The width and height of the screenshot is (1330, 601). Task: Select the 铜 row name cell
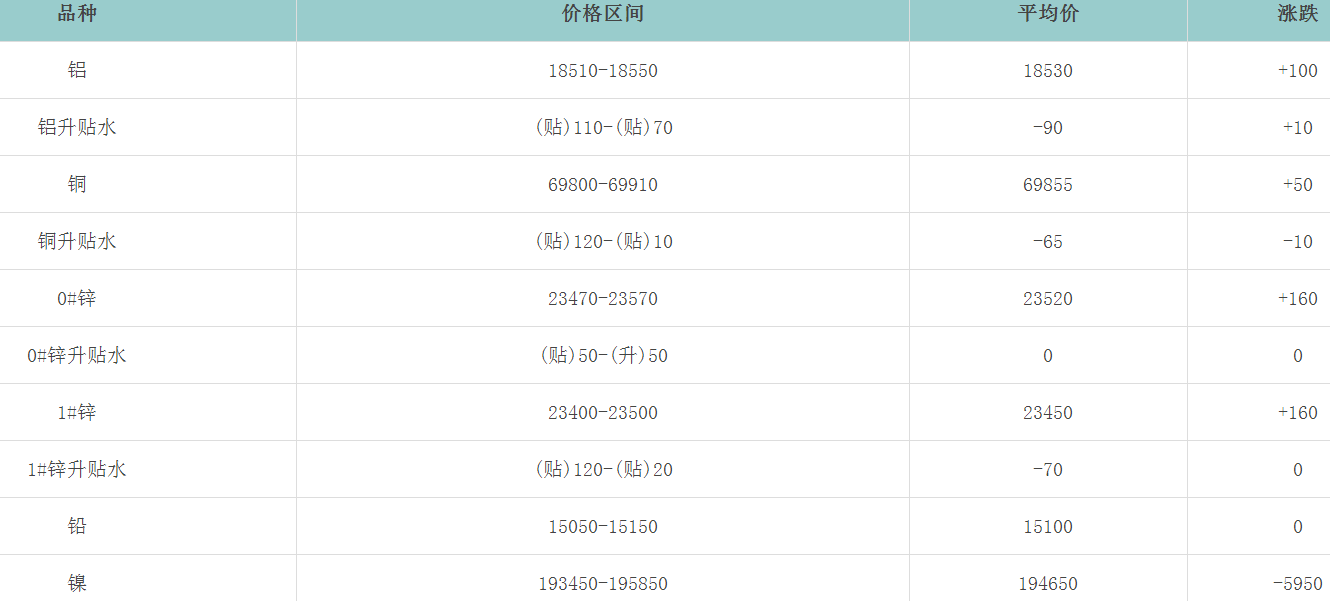pos(77,184)
